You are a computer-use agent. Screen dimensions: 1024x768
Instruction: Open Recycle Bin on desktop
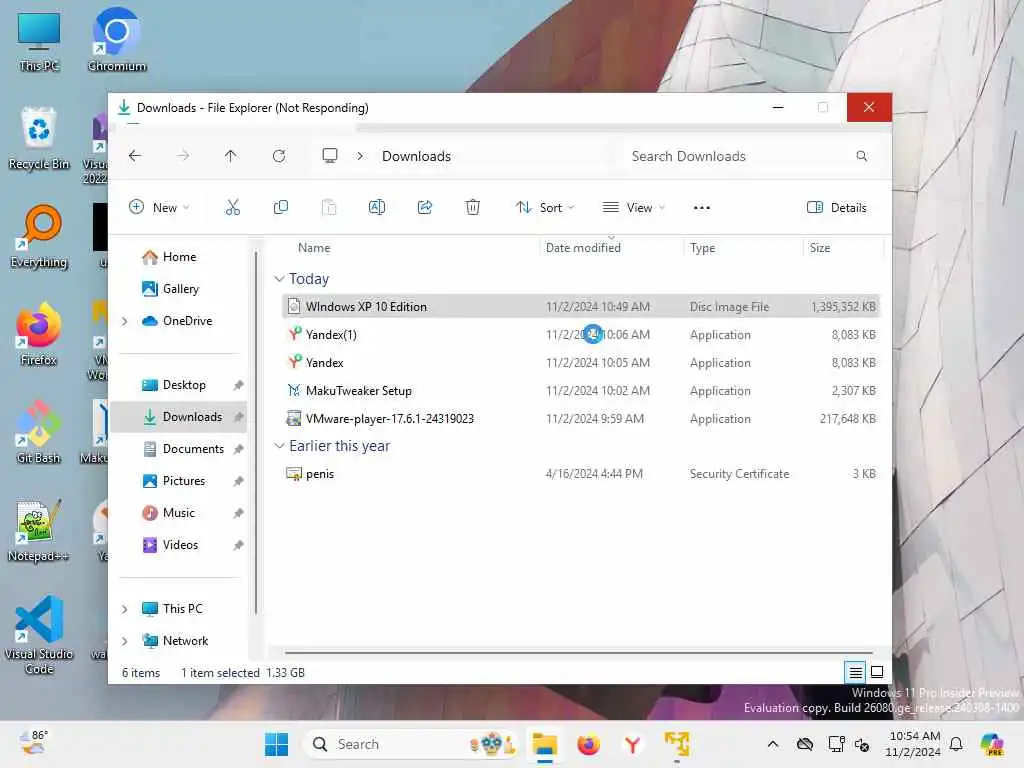click(x=39, y=138)
